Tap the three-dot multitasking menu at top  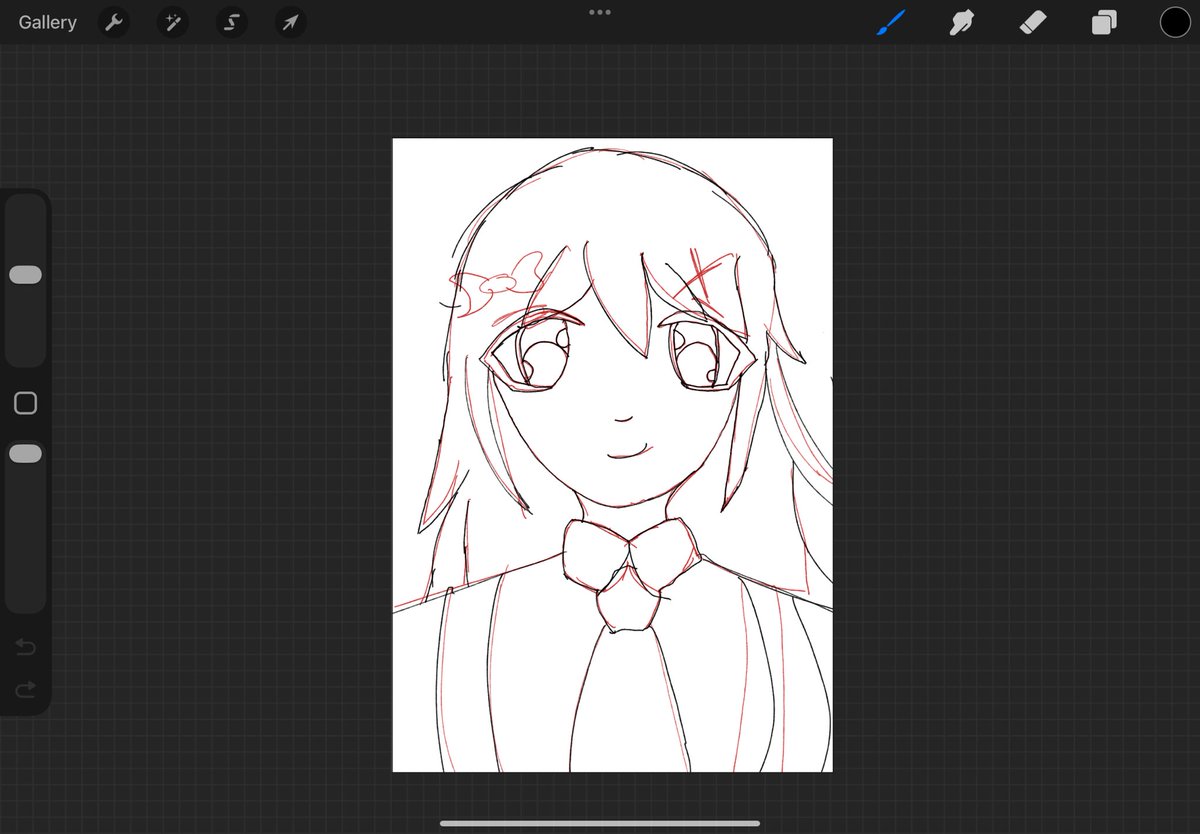(600, 12)
